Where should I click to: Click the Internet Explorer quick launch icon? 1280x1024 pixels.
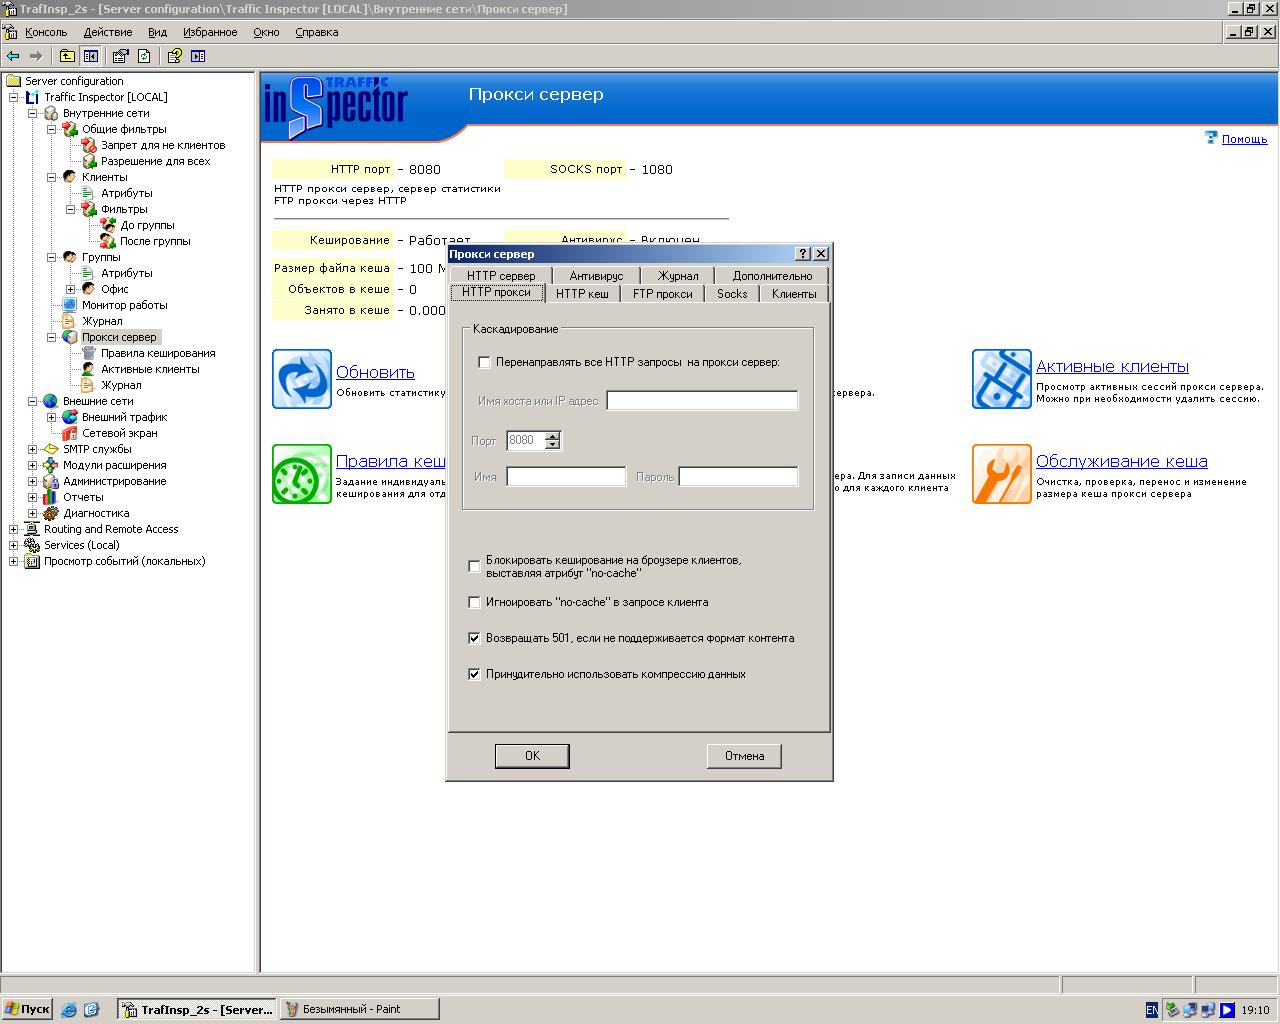(x=69, y=1010)
